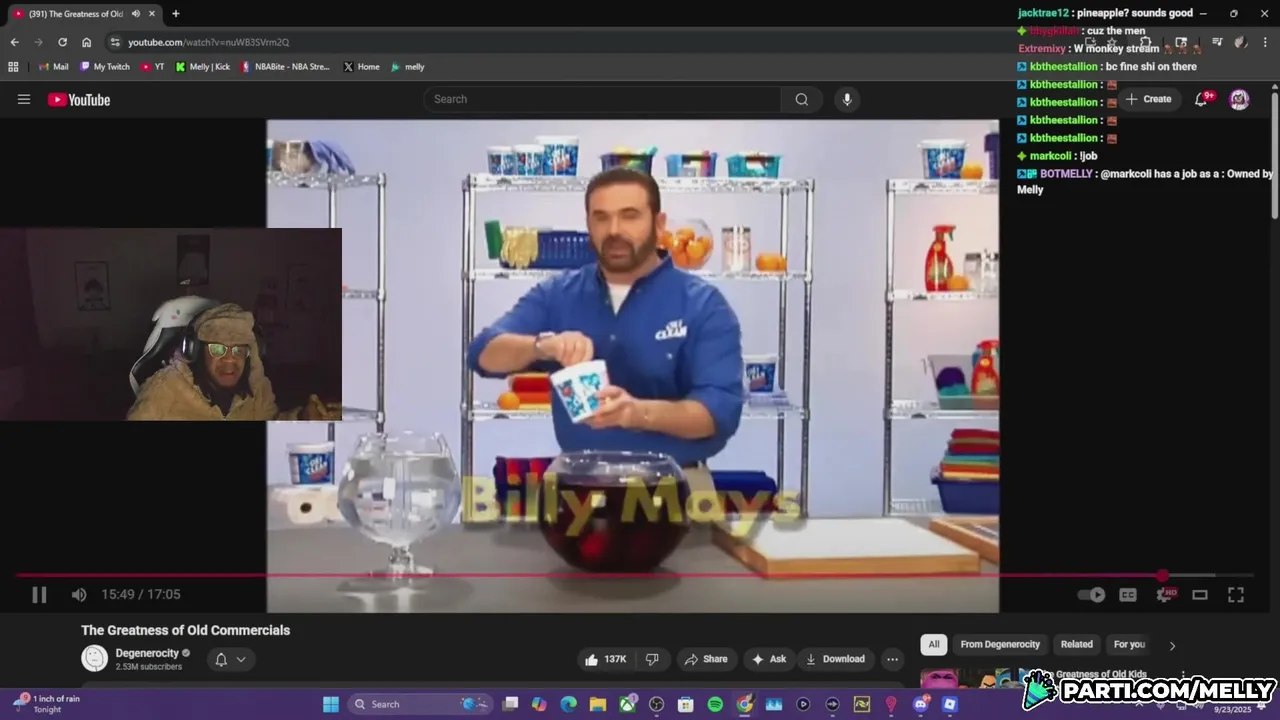Toggle closed captions
Screen dimensions: 1280x720
coord(1128,594)
